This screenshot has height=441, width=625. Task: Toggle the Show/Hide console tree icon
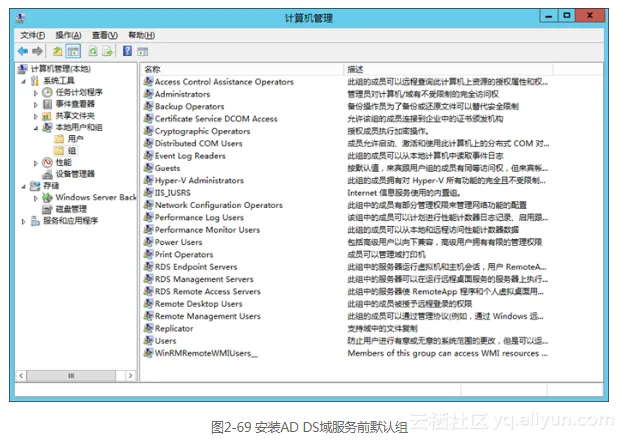pos(73,51)
